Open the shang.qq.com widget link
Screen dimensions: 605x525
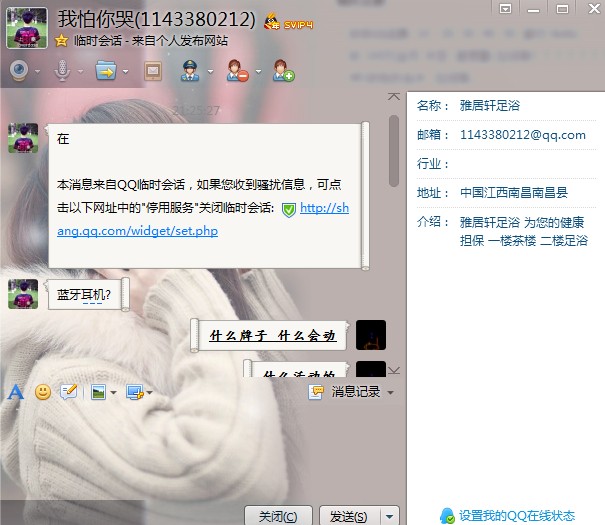137,231
